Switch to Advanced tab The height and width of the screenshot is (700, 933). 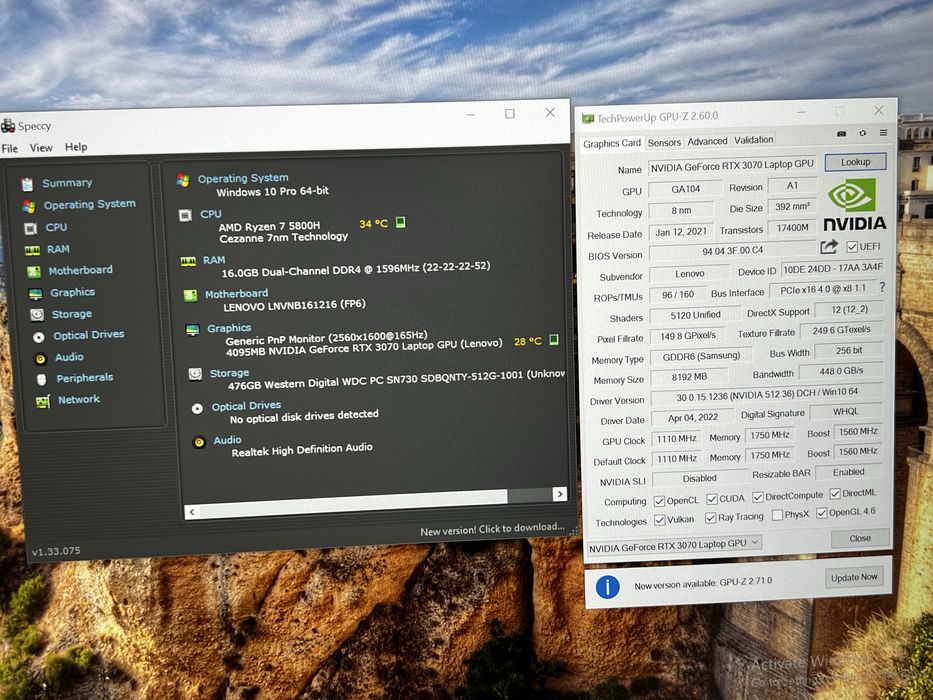point(707,142)
